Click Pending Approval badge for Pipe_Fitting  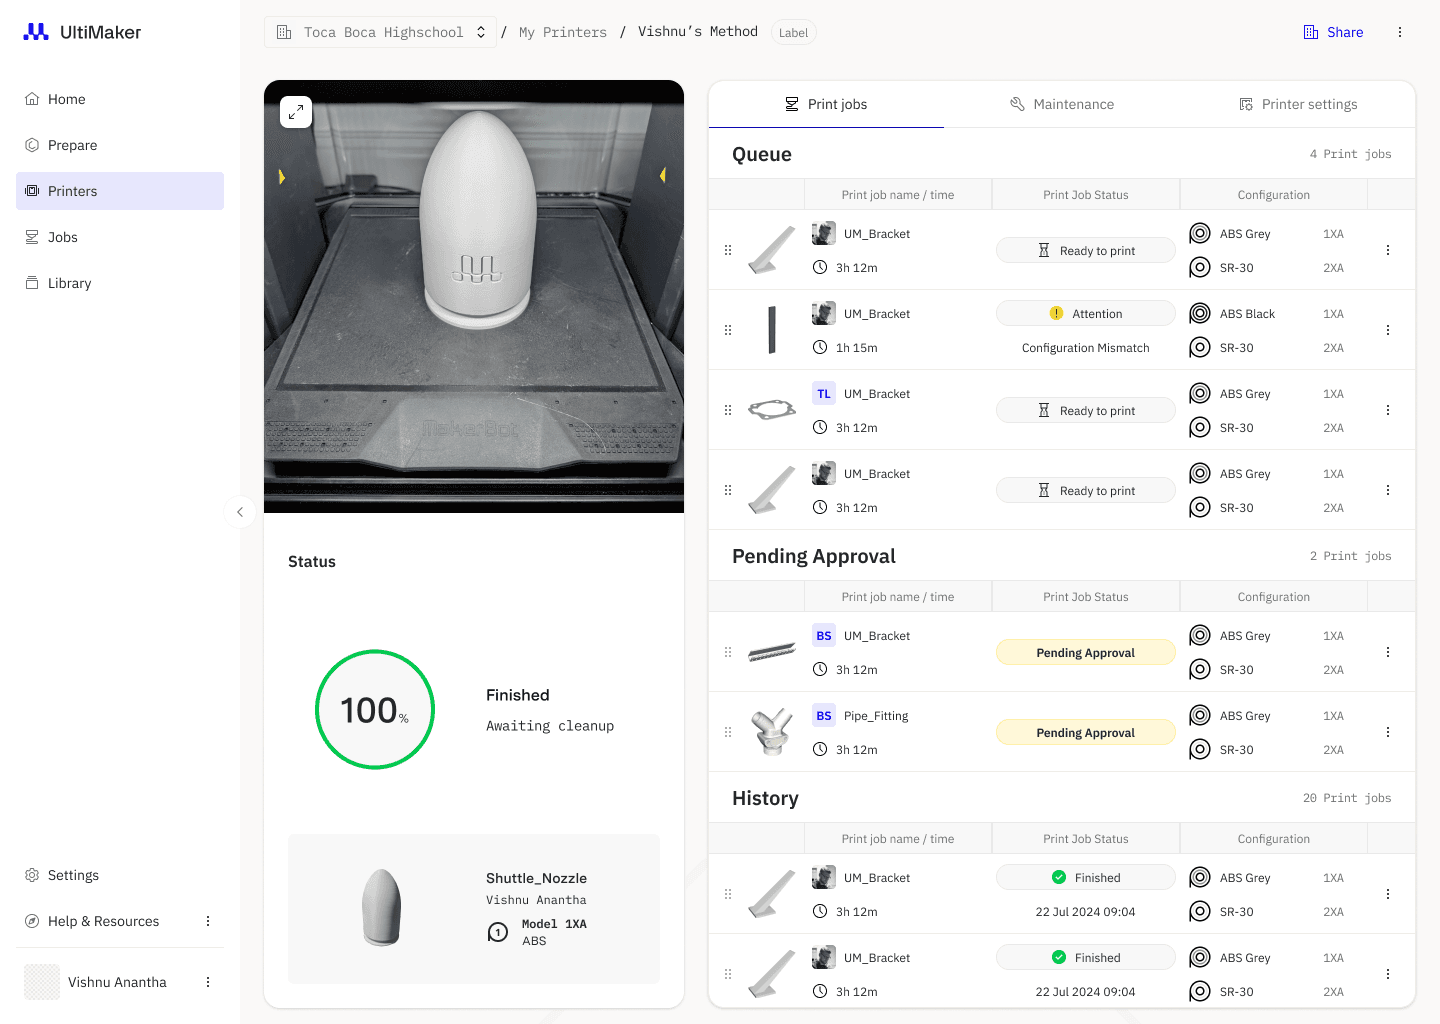coord(1086,732)
